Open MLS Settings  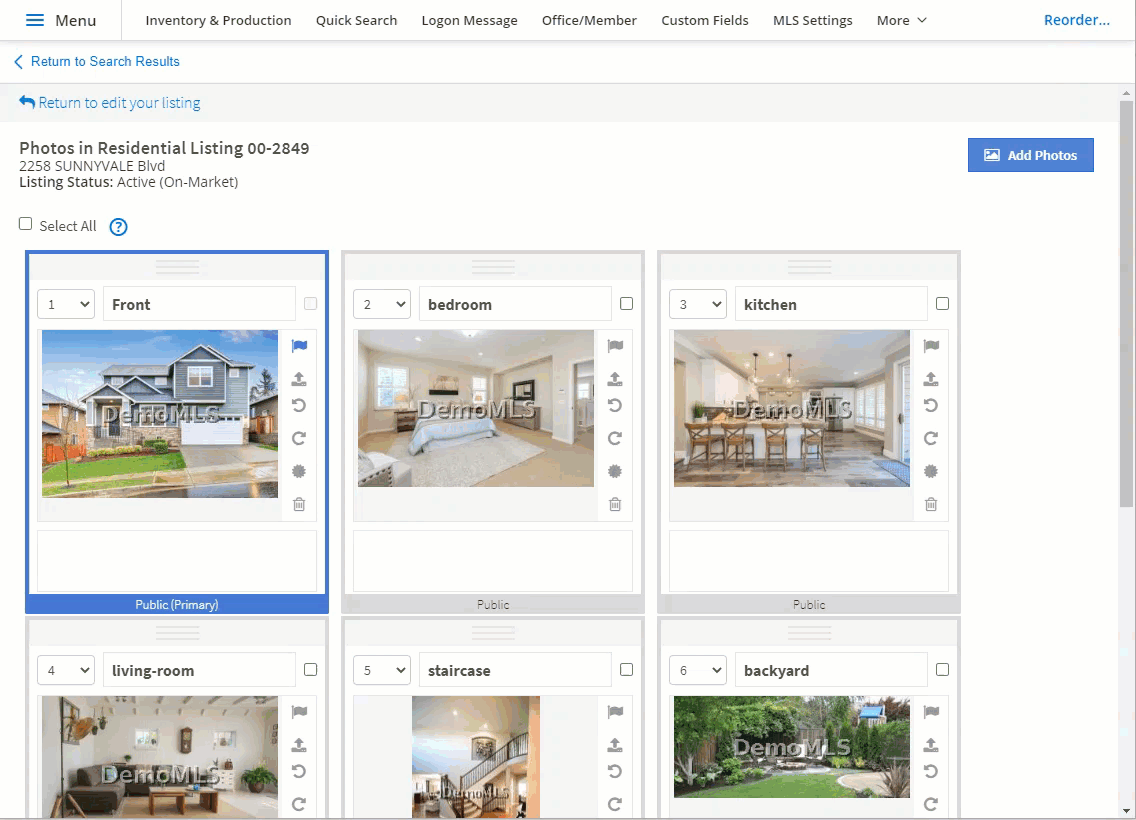(812, 20)
